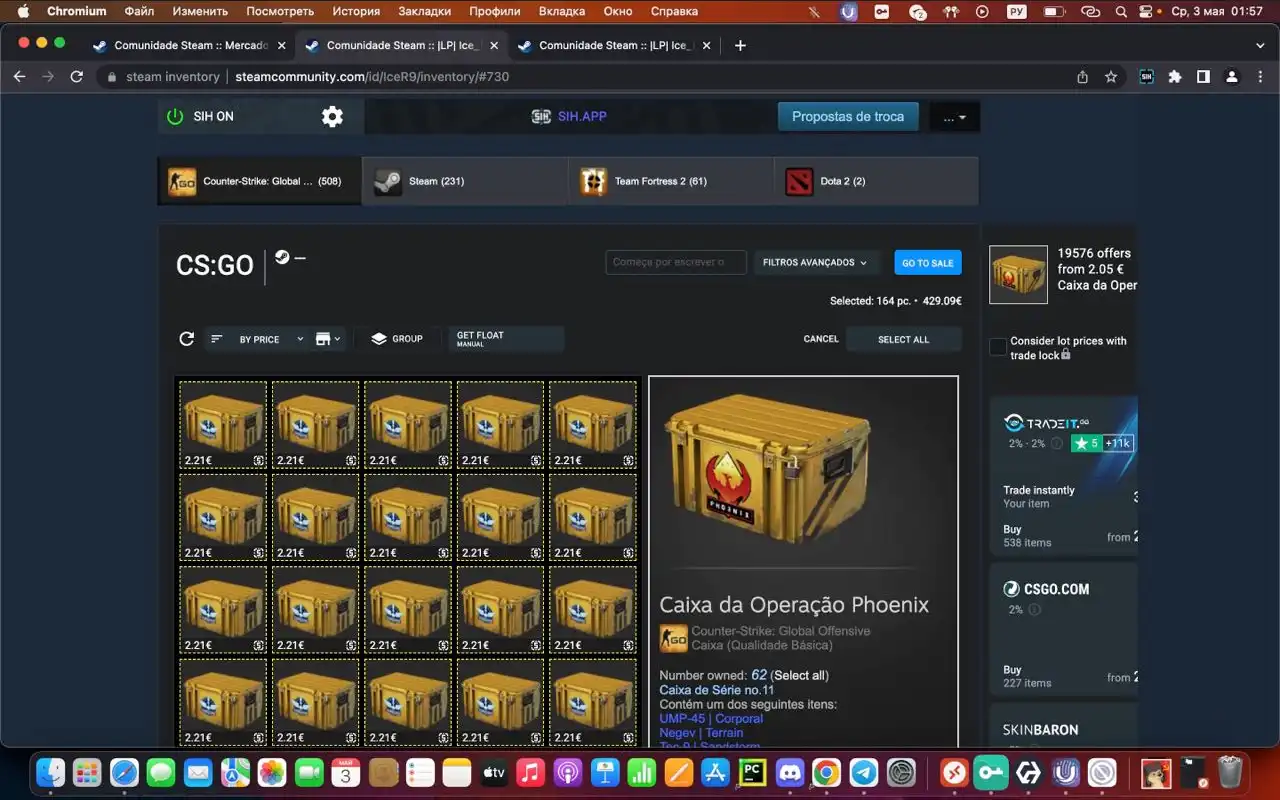Reload inventory with the refresh icon
The image size is (1280, 800).
pyautogui.click(x=186, y=339)
